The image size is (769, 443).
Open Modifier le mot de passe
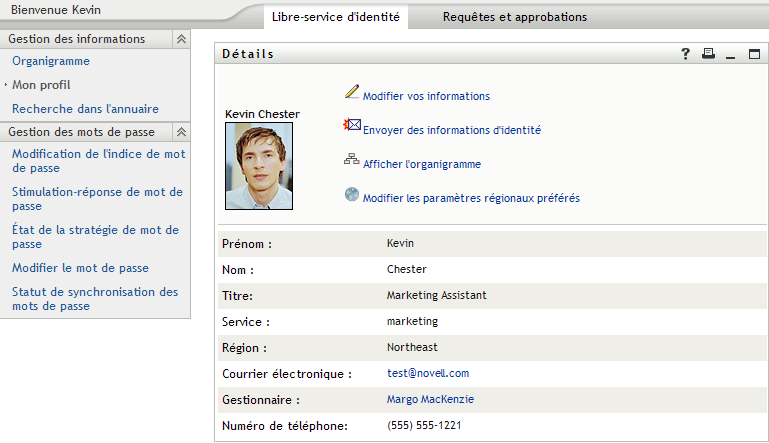(x=80, y=268)
